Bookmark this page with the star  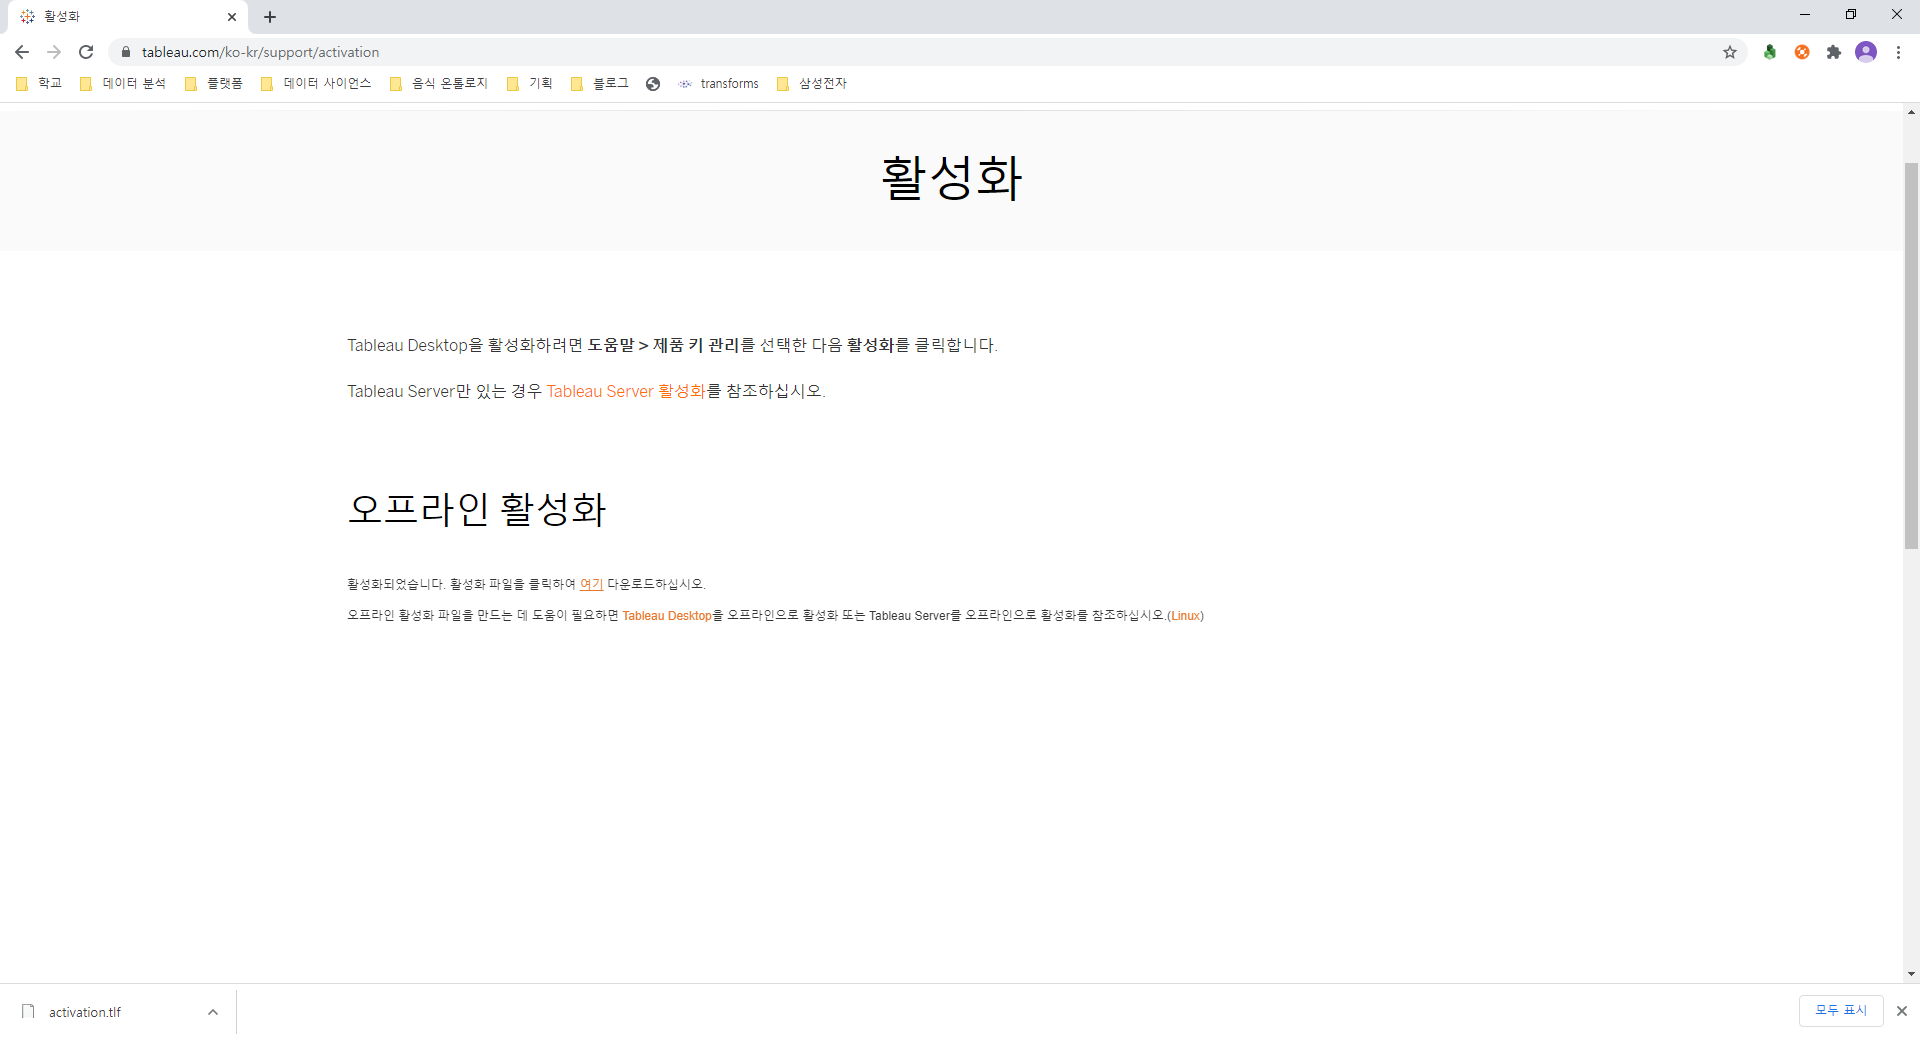tap(1730, 52)
